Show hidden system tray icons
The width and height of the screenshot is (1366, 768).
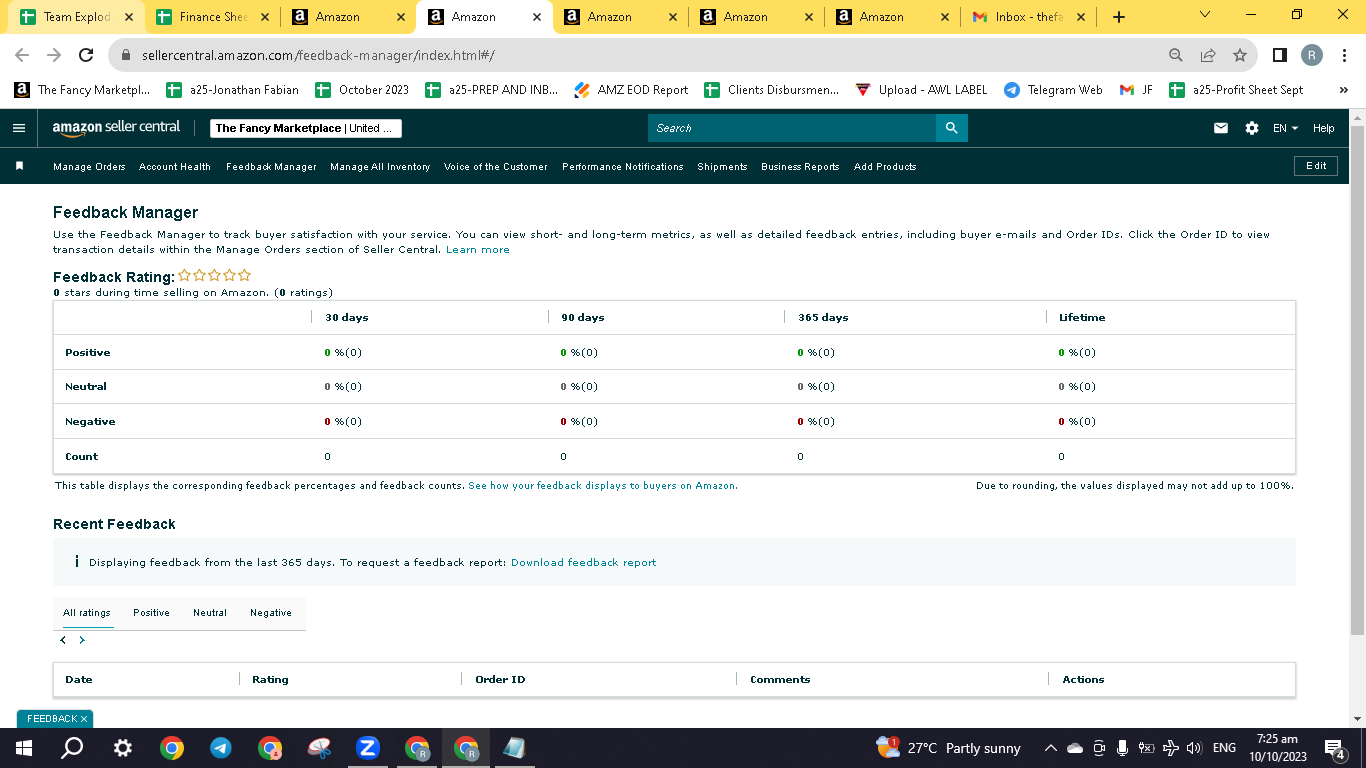coord(1050,748)
